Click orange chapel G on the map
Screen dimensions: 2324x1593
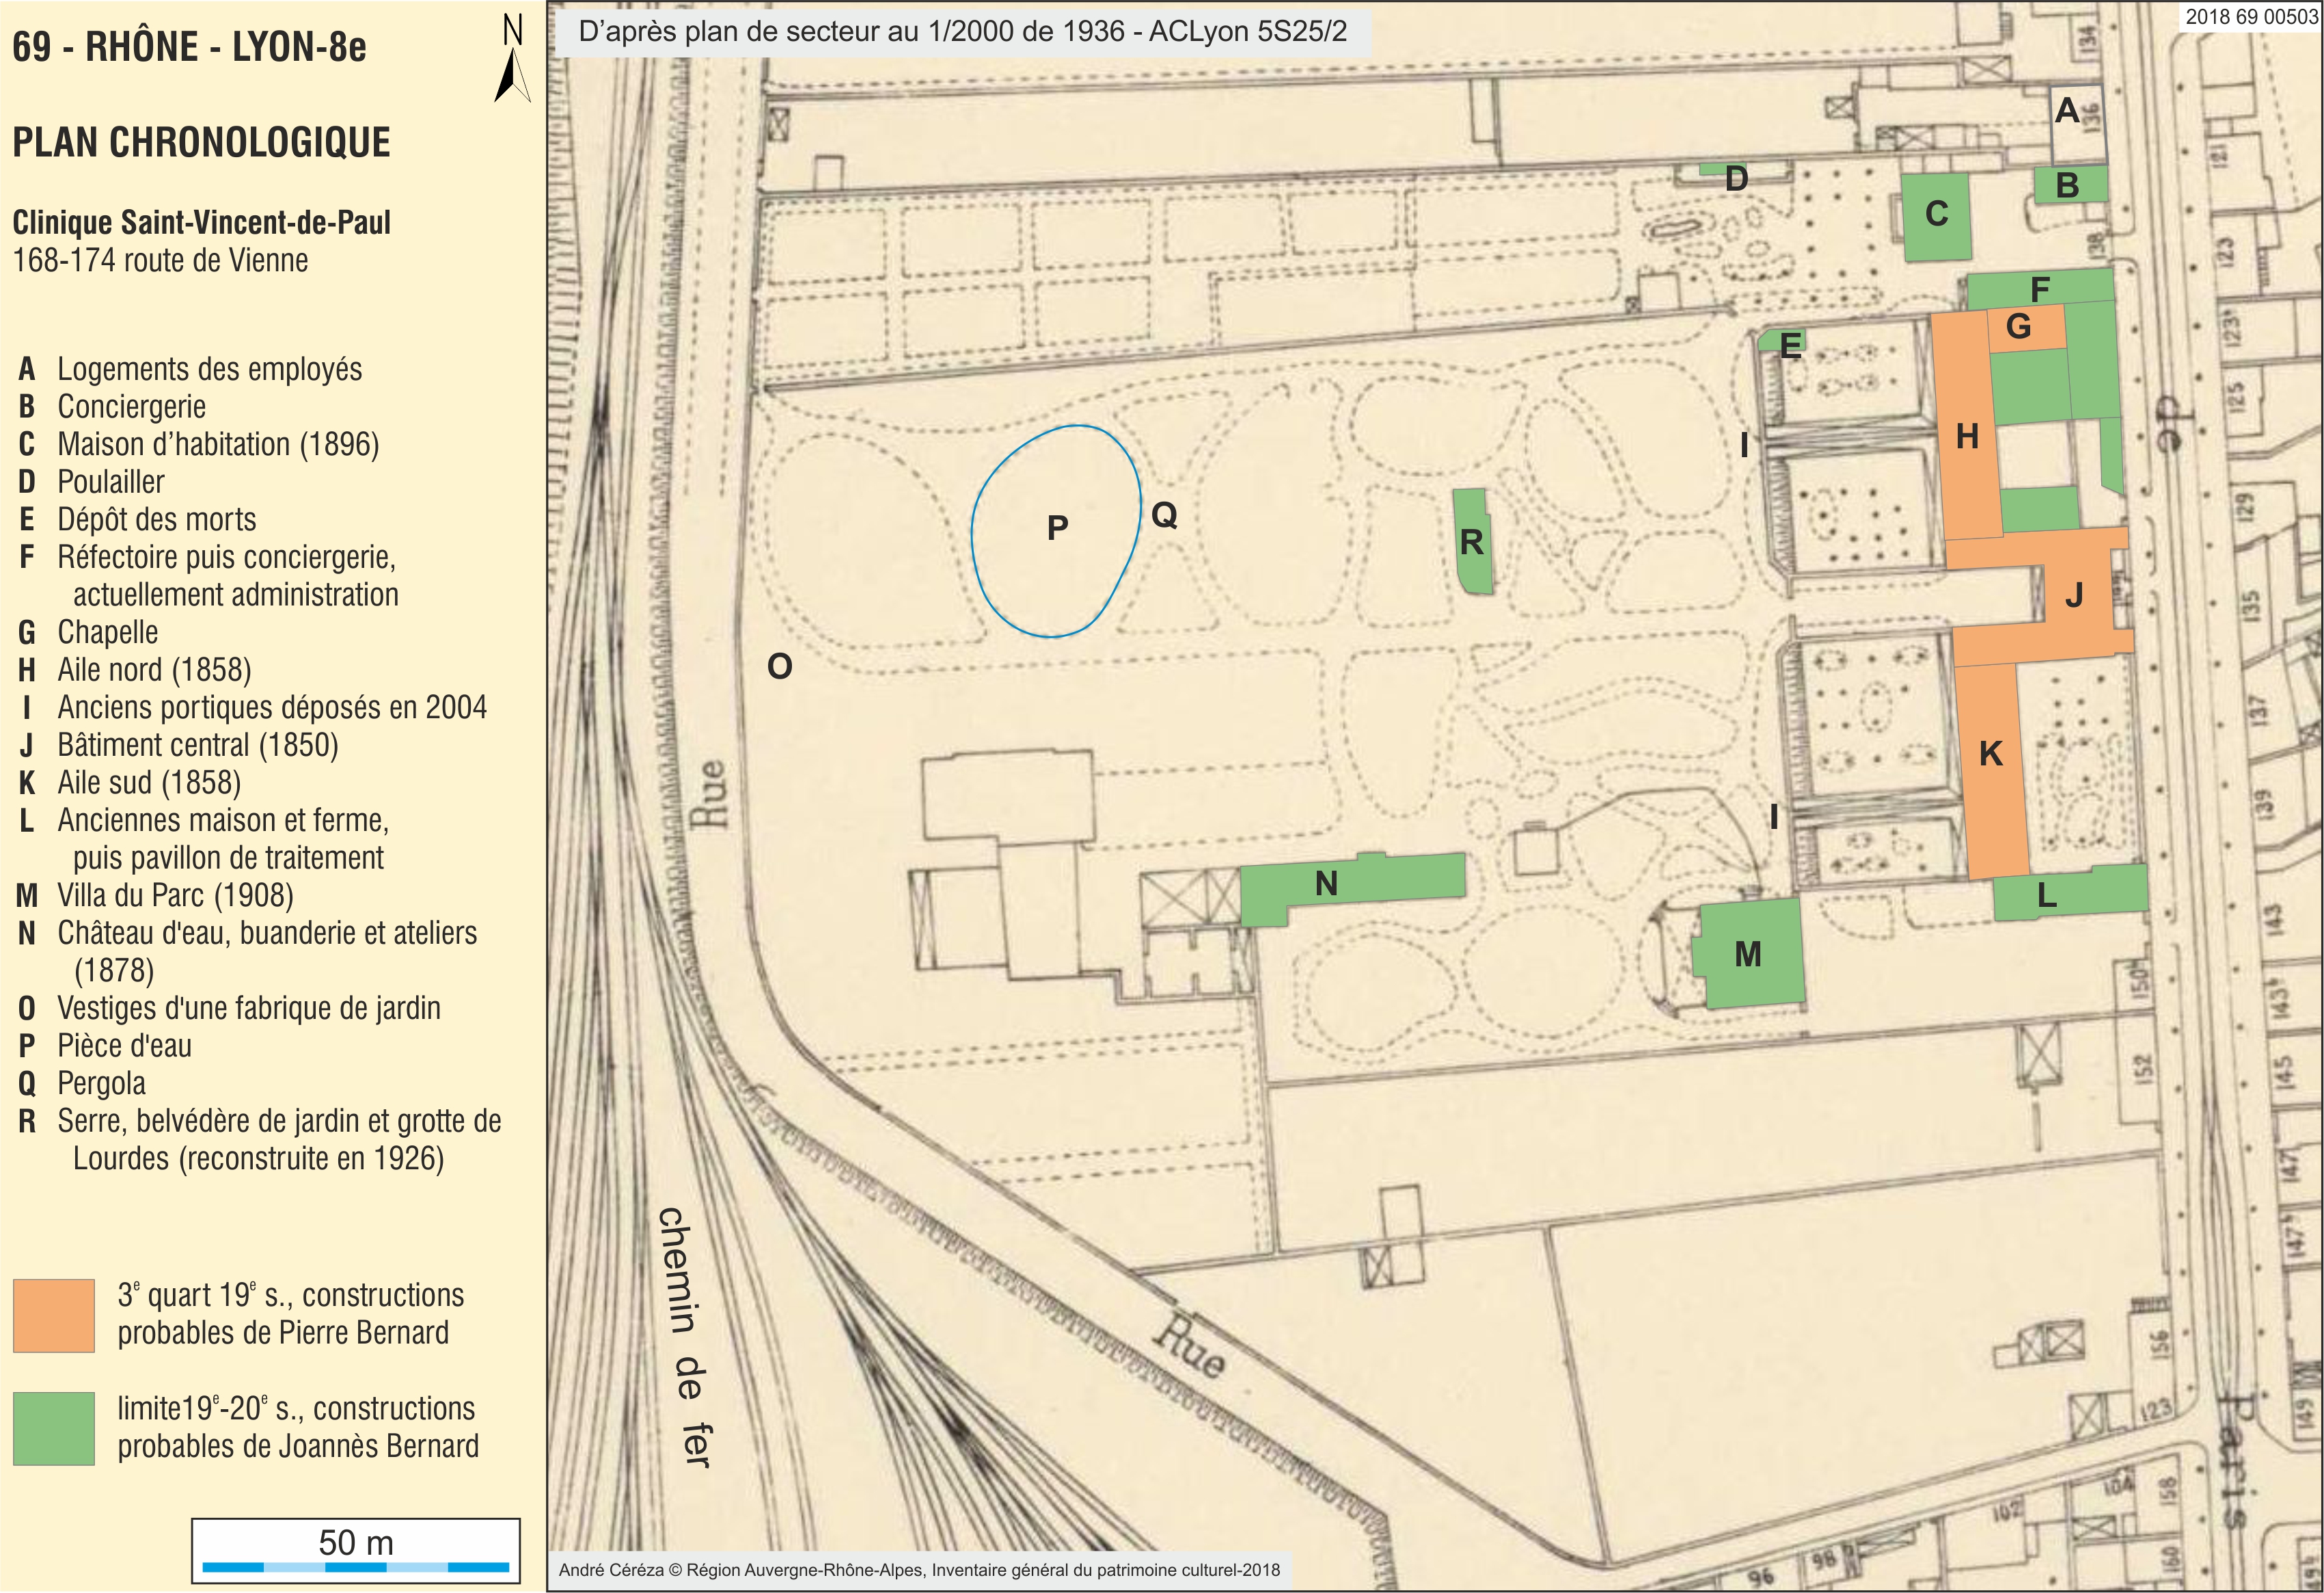[2026, 327]
